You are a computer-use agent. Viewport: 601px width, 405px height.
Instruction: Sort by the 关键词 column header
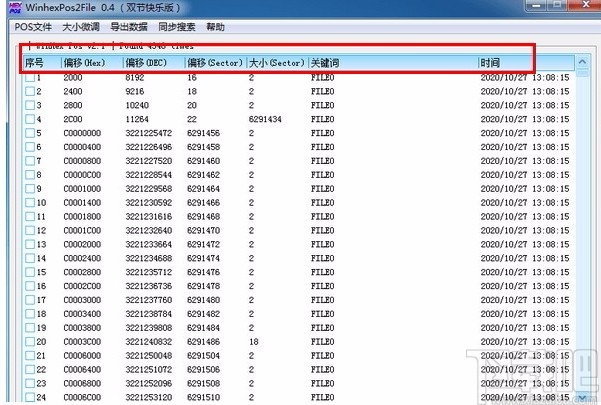click(394, 63)
